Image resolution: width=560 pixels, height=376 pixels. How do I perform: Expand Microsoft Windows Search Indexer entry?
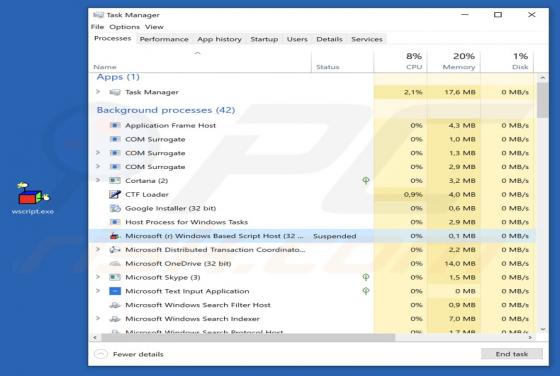[98, 318]
